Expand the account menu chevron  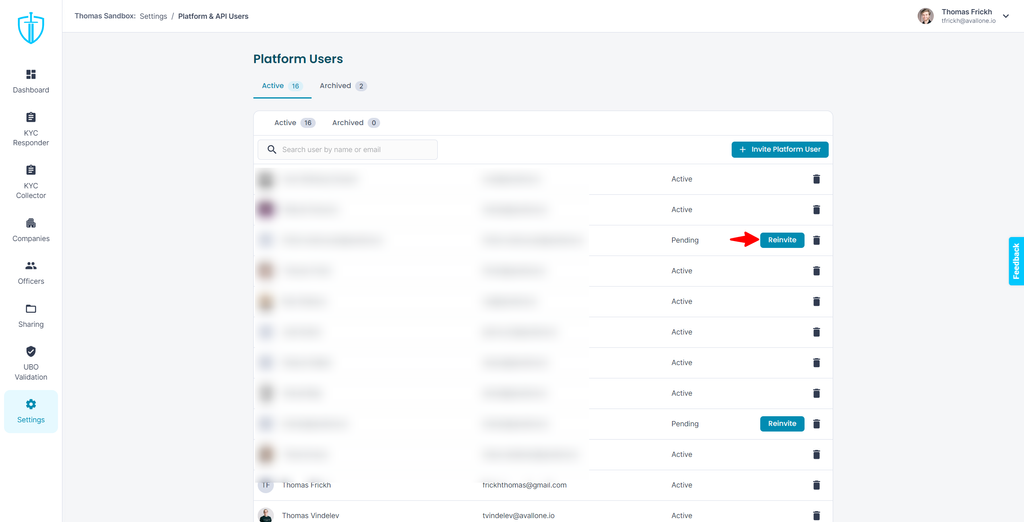tap(1006, 17)
